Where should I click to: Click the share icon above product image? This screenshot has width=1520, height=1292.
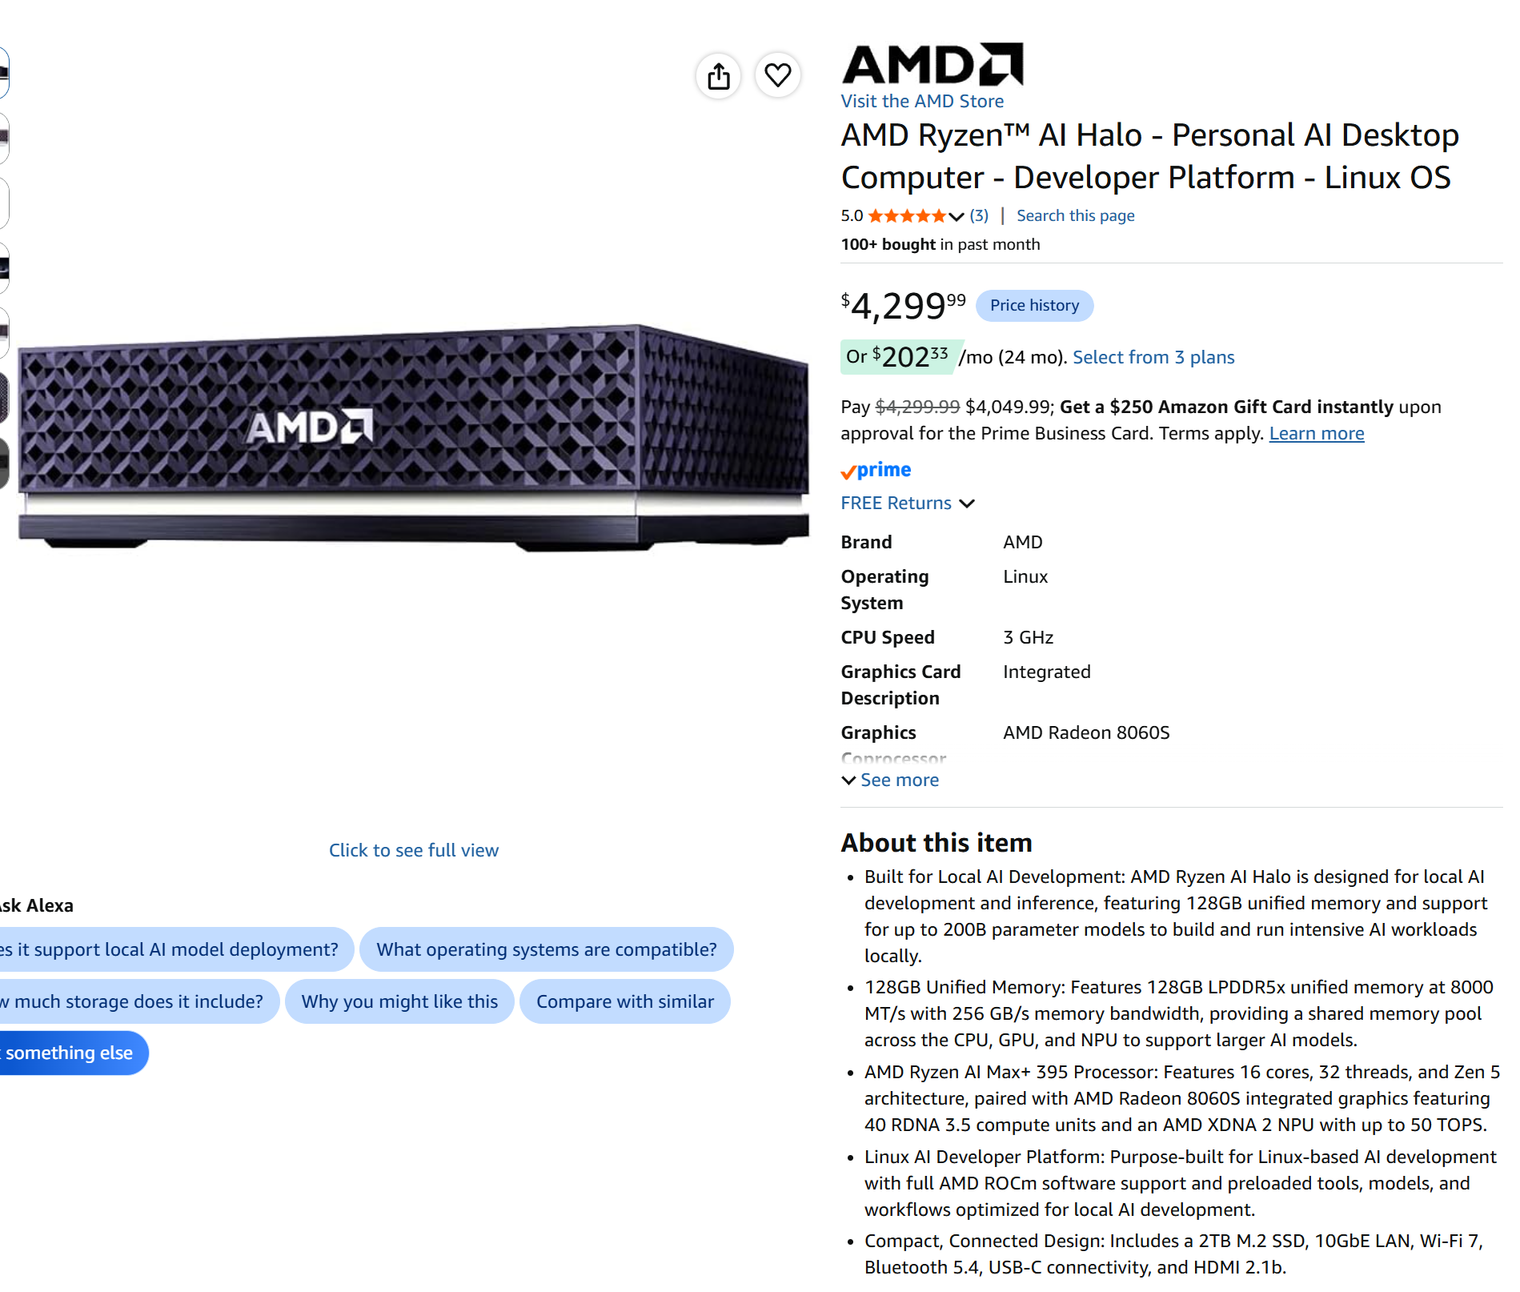(718, 76)
